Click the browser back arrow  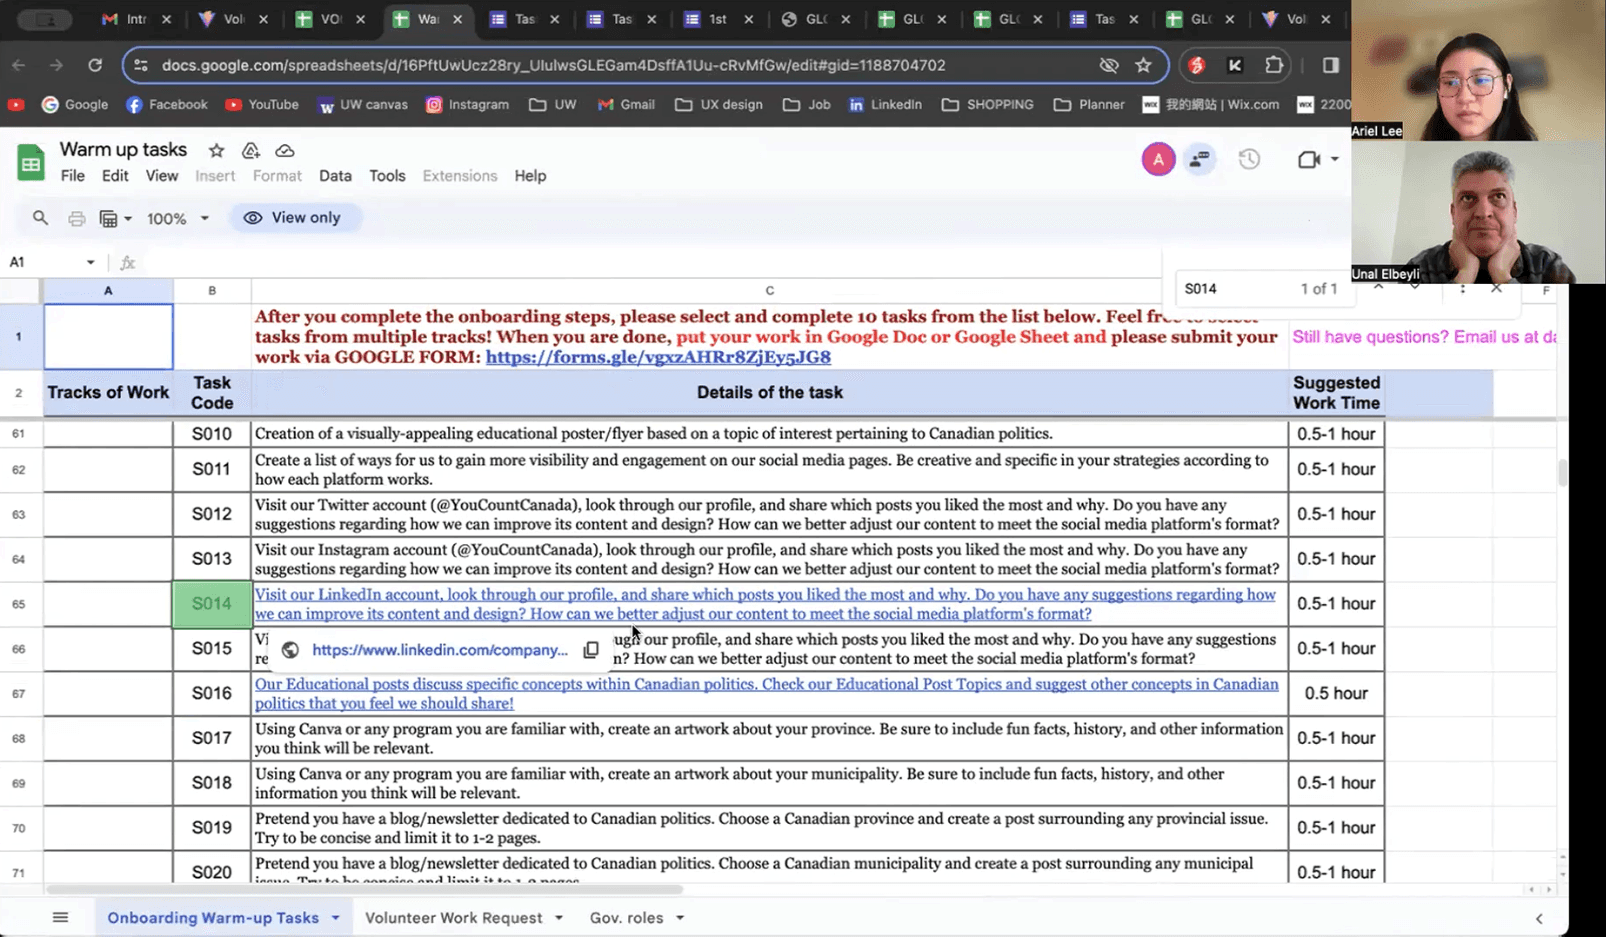coord(19,65)
